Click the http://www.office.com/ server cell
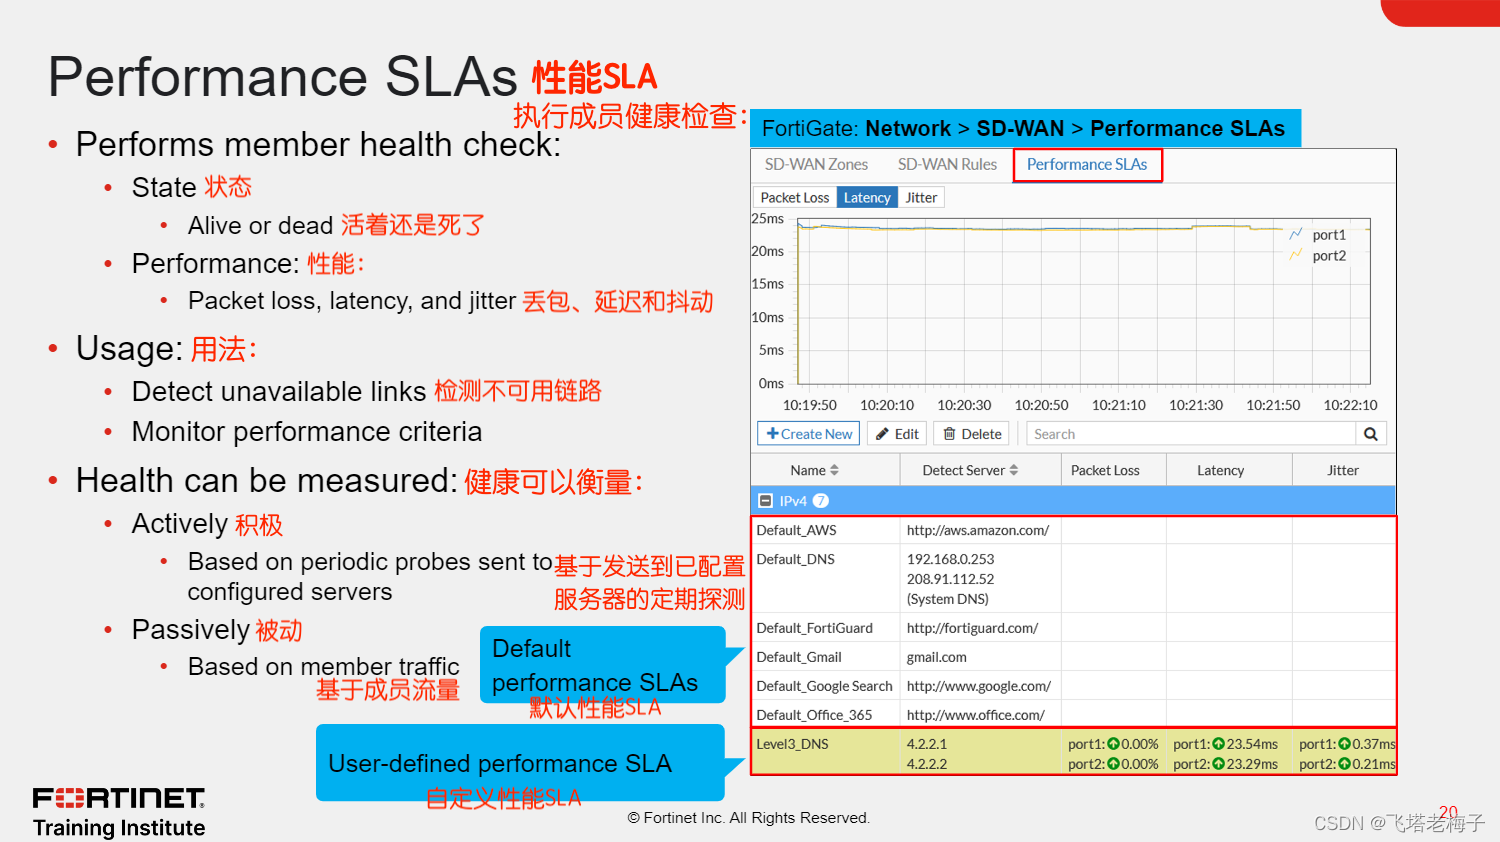 pos(975,715)
